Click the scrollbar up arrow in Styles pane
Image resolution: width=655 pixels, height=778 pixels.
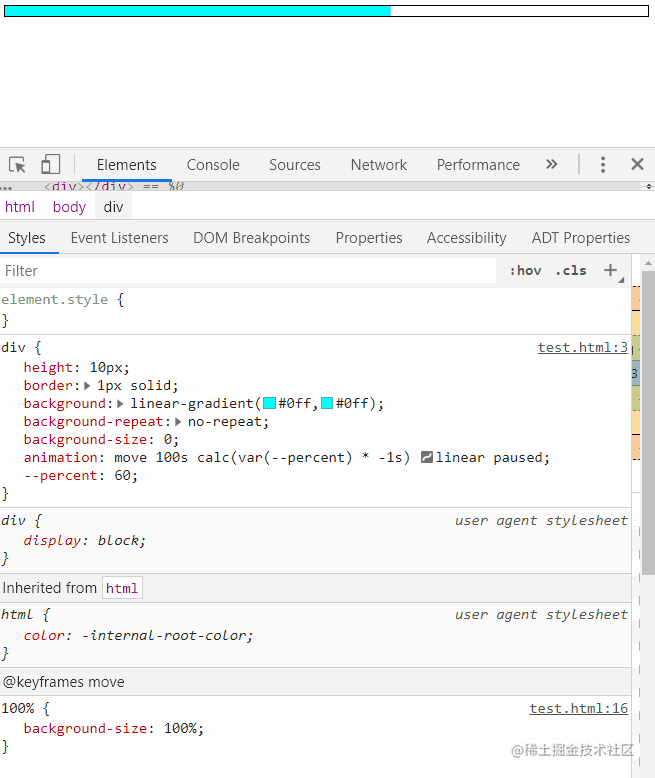coord(648,262)
